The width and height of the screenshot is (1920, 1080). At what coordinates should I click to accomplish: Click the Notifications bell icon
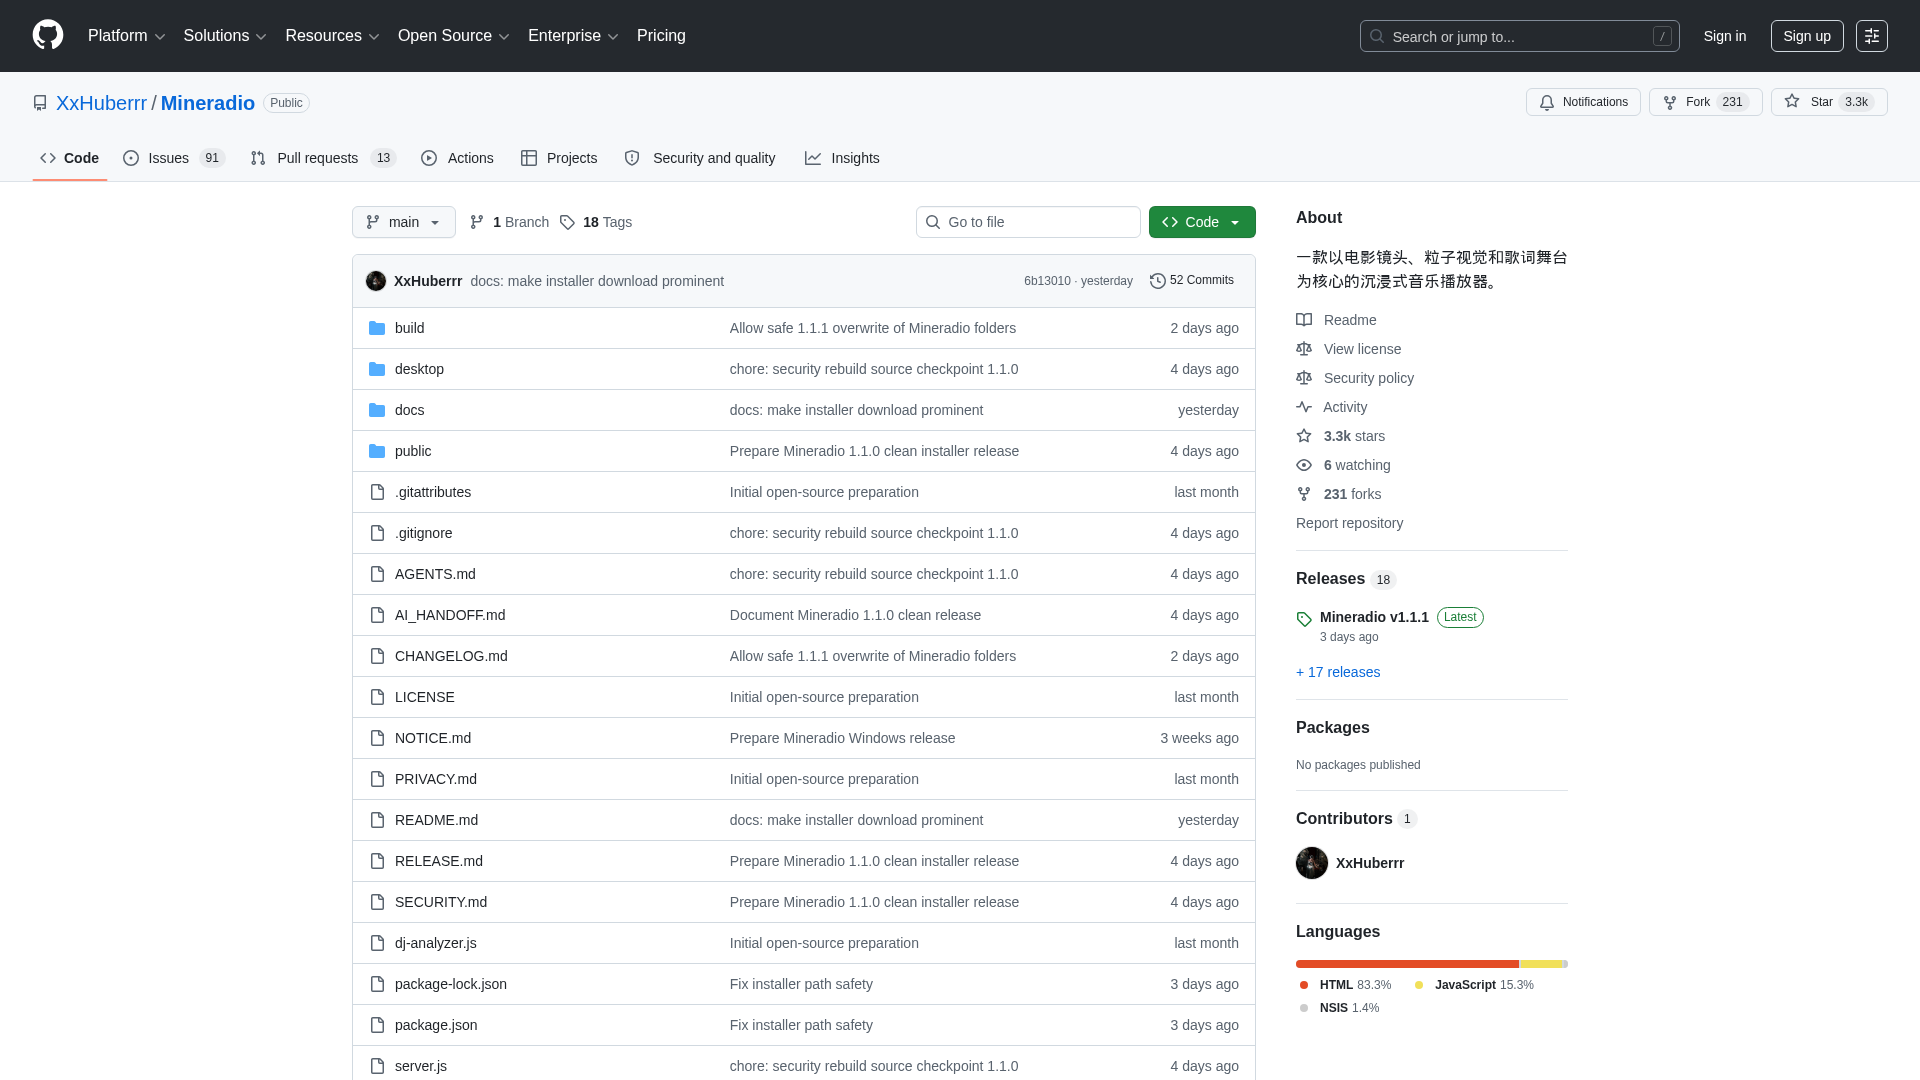[x=1547, y=102]
